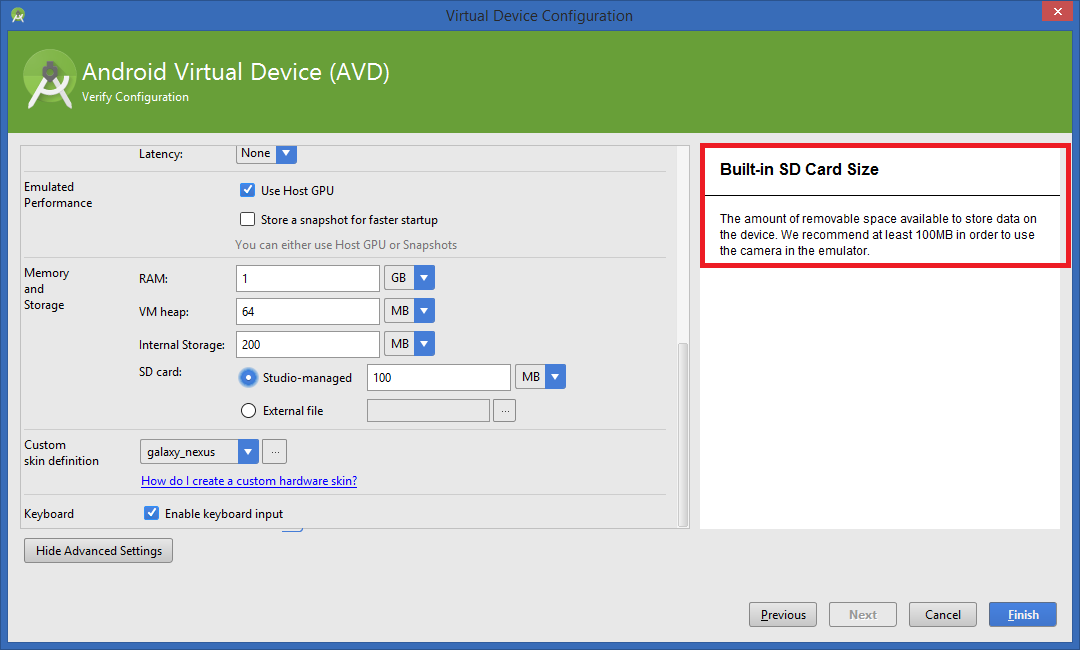Click the Built-in SD Card Size heading

pyautogui.click(x=799, y=169)
